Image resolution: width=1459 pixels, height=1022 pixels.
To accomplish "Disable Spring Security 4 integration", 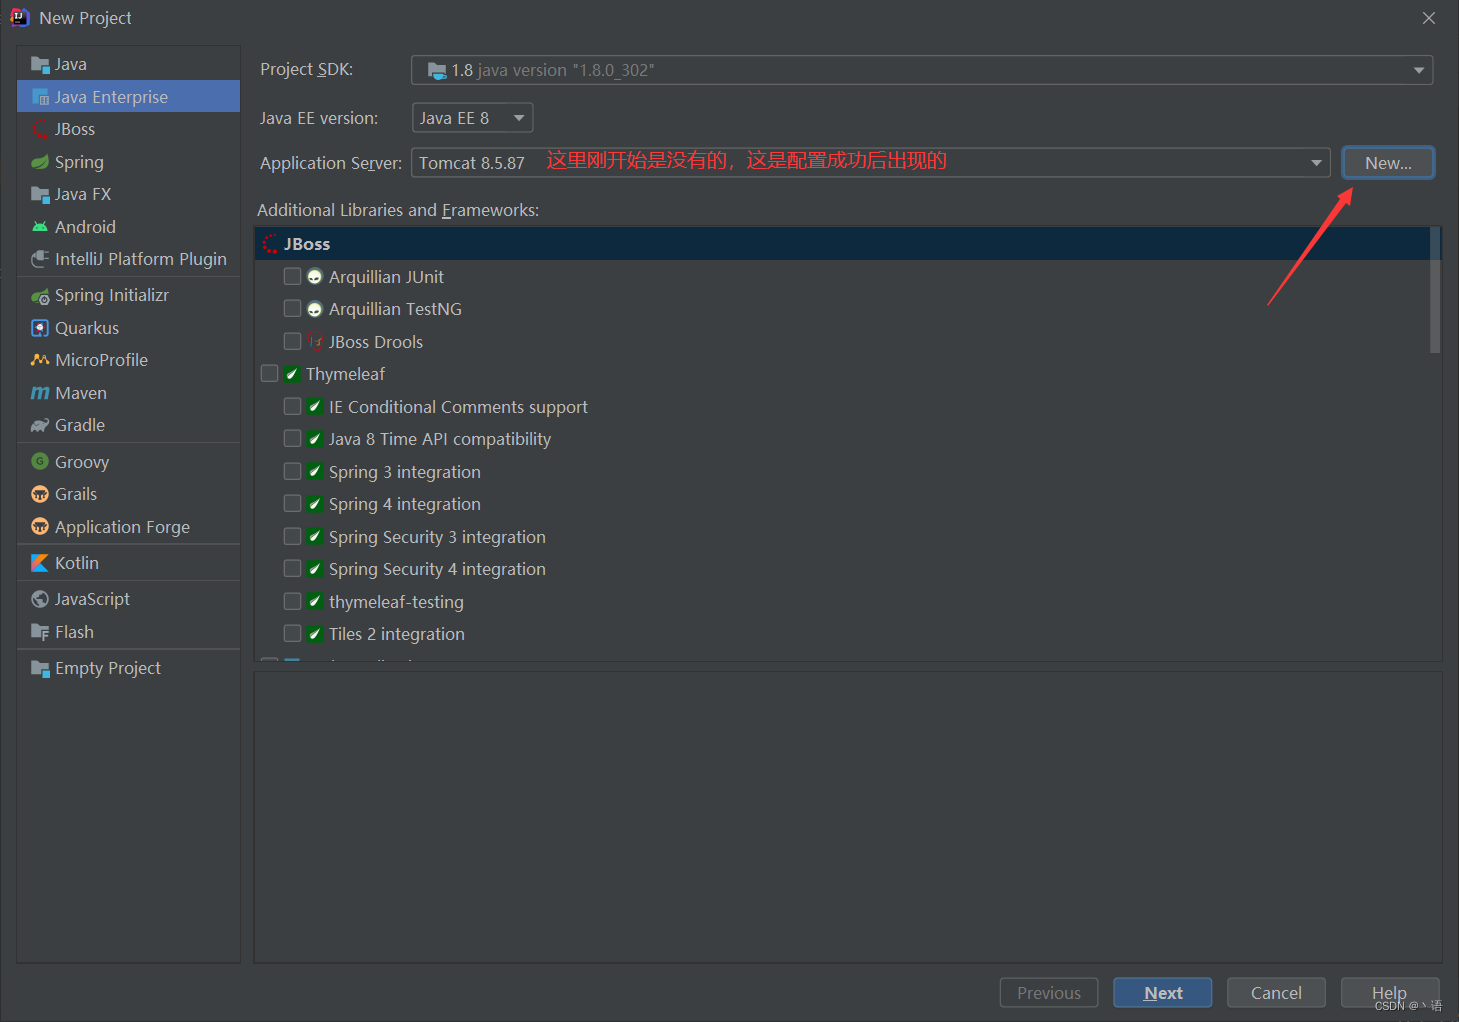I will pos(292,568).
